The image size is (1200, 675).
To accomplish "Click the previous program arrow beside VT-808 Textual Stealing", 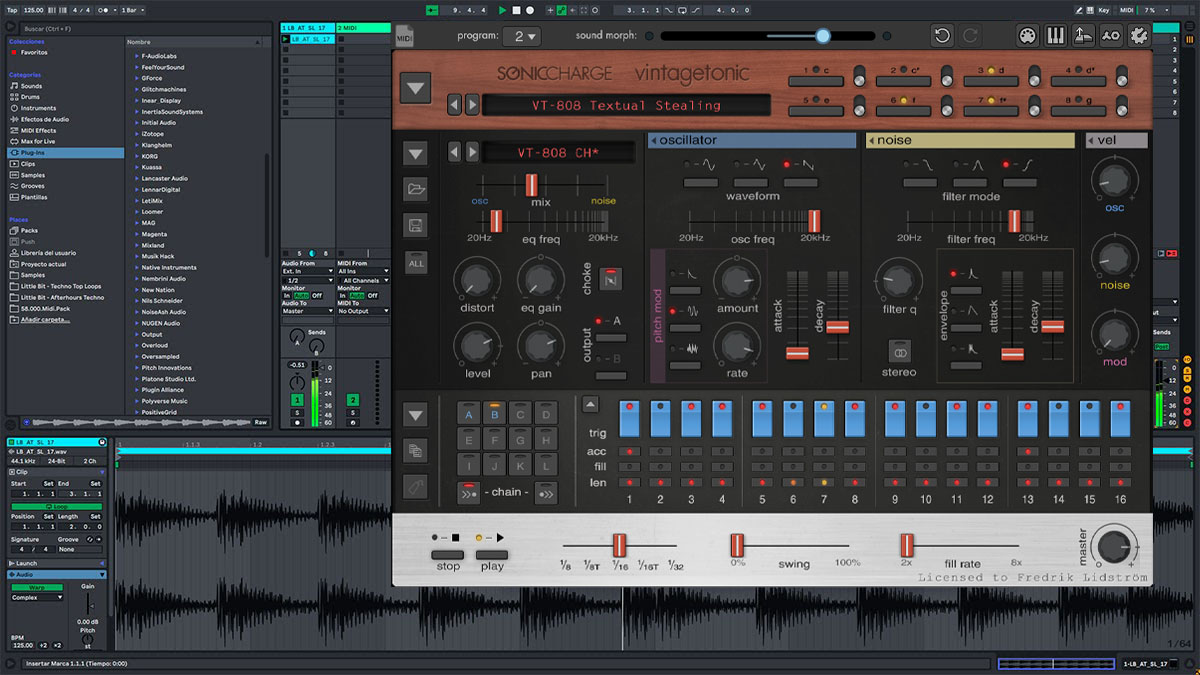I will click(x=453, y=105).
